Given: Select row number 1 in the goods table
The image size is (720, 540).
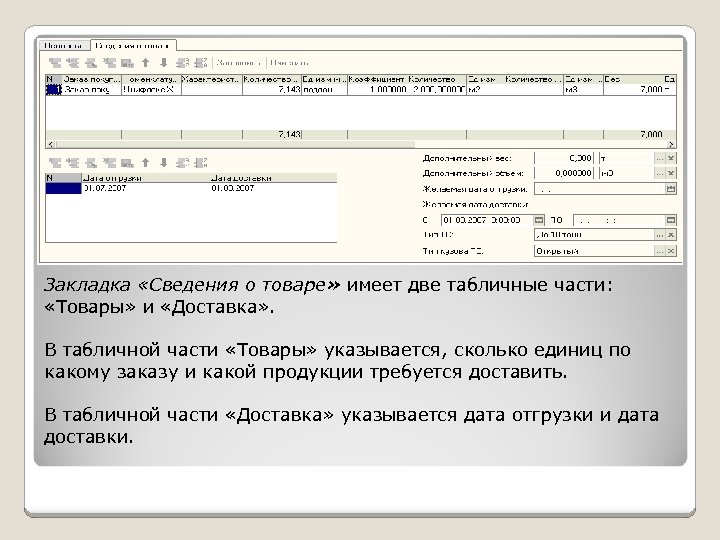Looking at the screenshot, I should pos(54,90).
